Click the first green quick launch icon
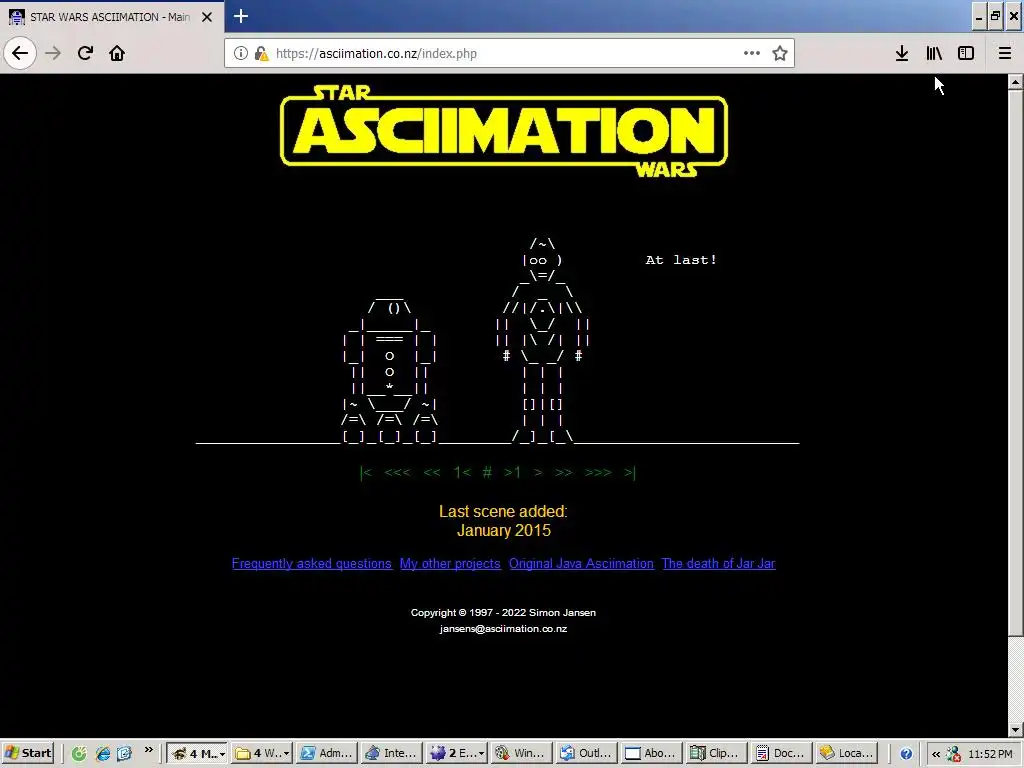The image size is (1024, 768). (x=79, y=753)
